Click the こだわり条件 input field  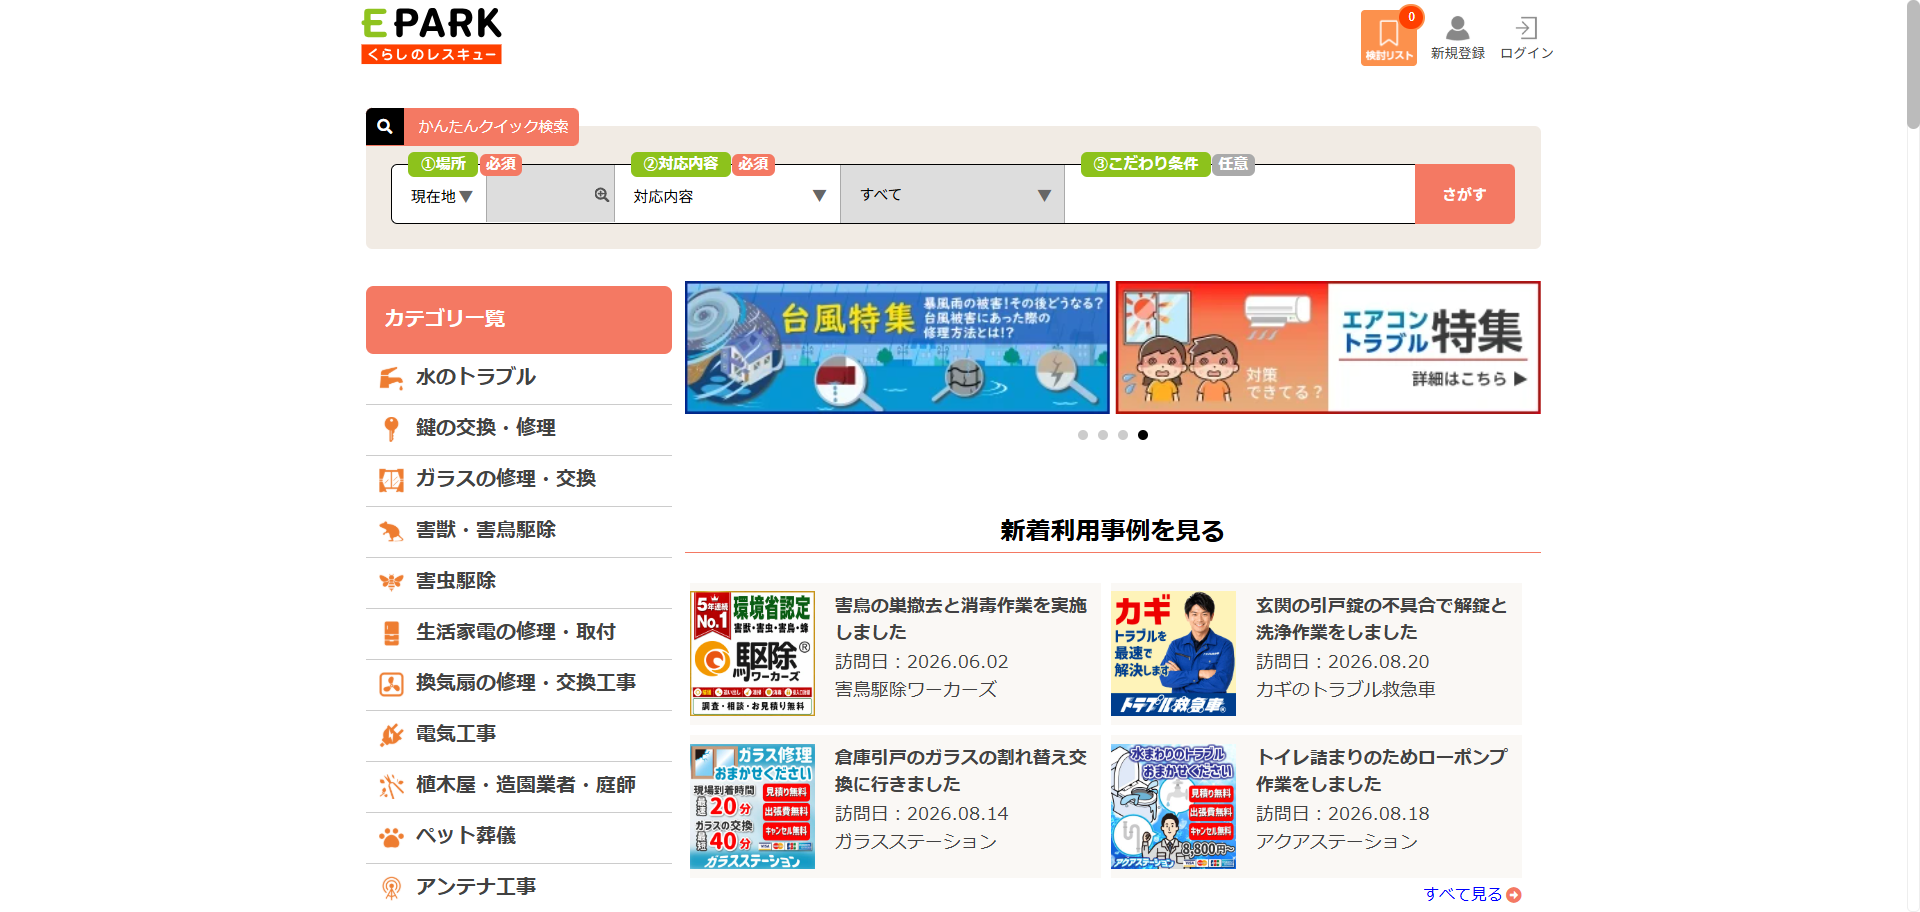pos(1240,195)
